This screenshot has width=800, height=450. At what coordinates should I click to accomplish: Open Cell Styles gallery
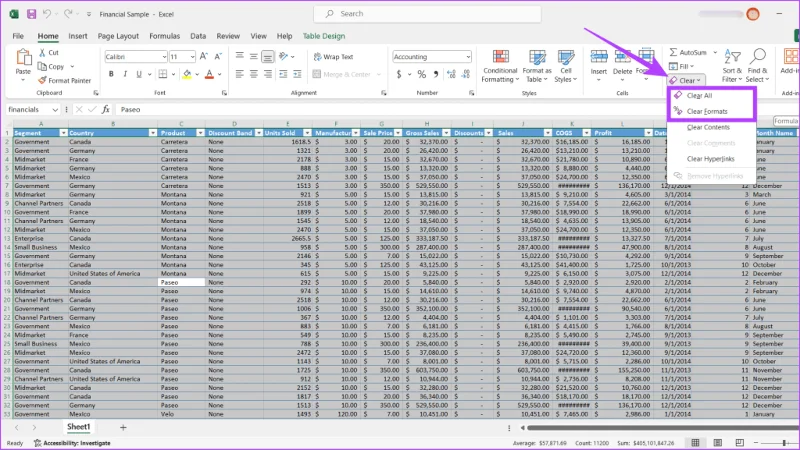[565, 66]
